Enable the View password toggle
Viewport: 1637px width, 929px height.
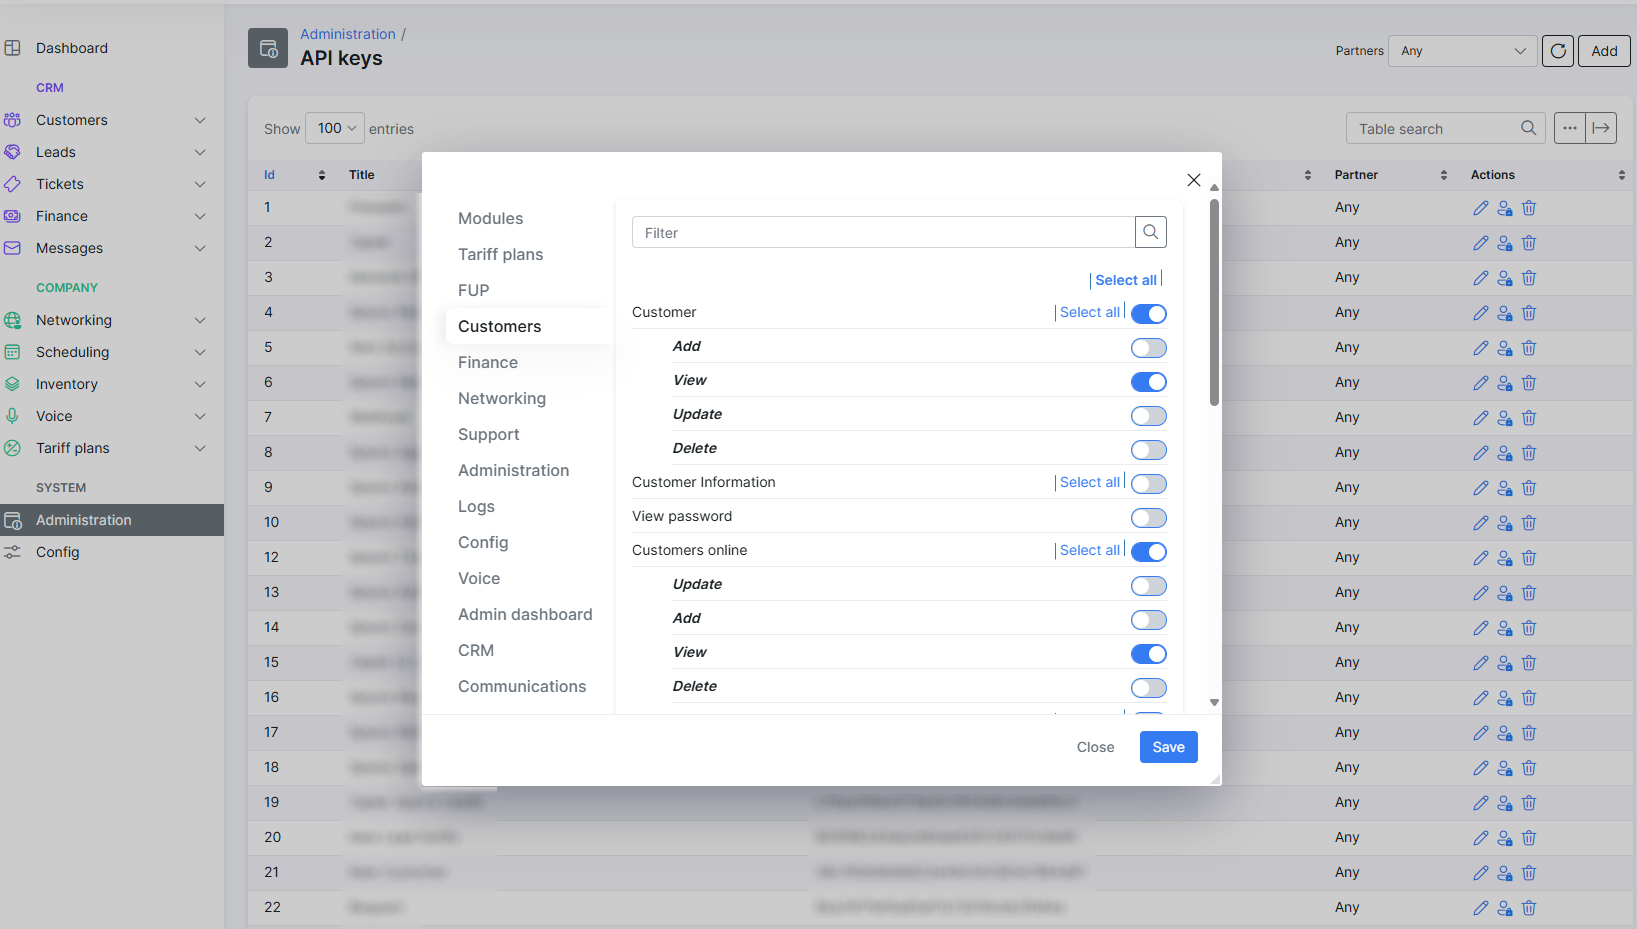click(1149, 518)
